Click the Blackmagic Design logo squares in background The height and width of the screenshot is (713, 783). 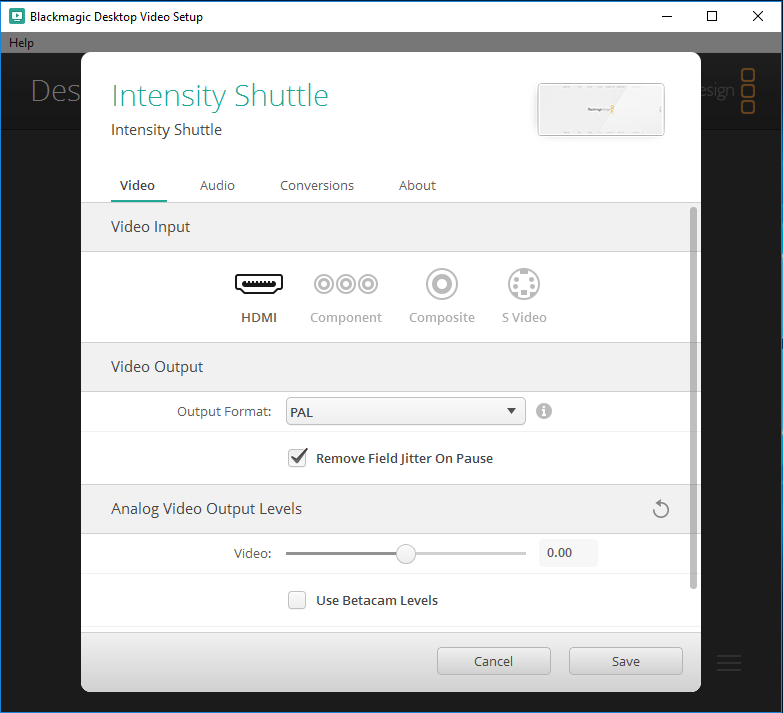[x=748, y=91]
